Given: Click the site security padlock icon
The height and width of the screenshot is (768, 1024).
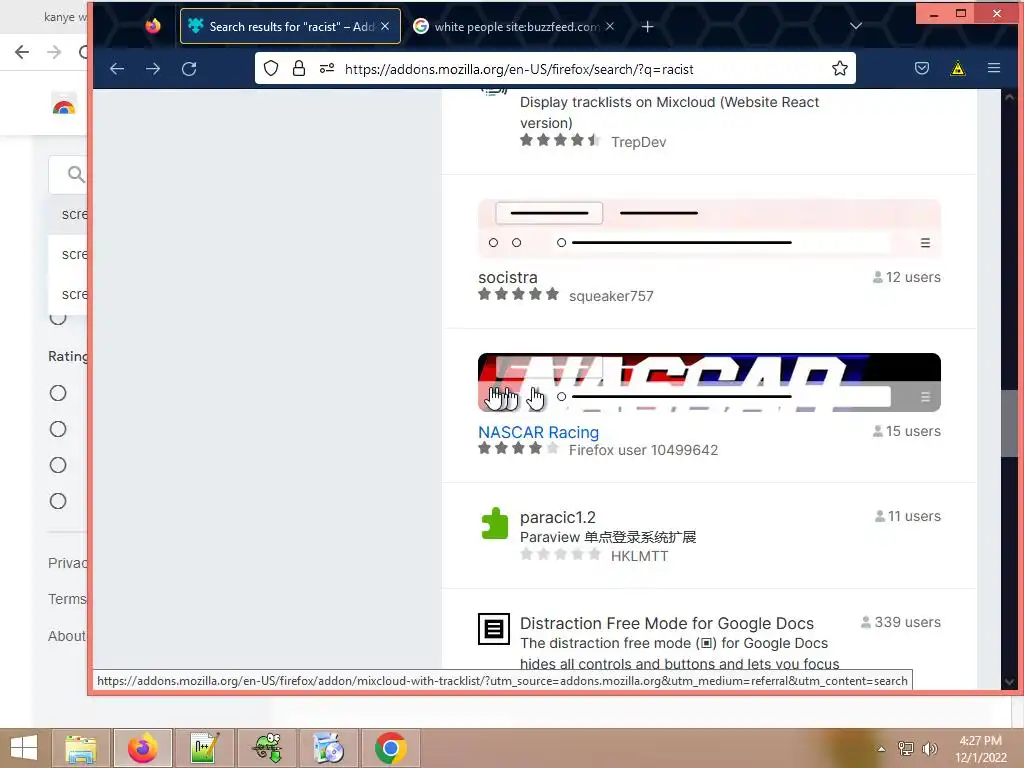Looking at the screenshot, I should click(298, 69).
